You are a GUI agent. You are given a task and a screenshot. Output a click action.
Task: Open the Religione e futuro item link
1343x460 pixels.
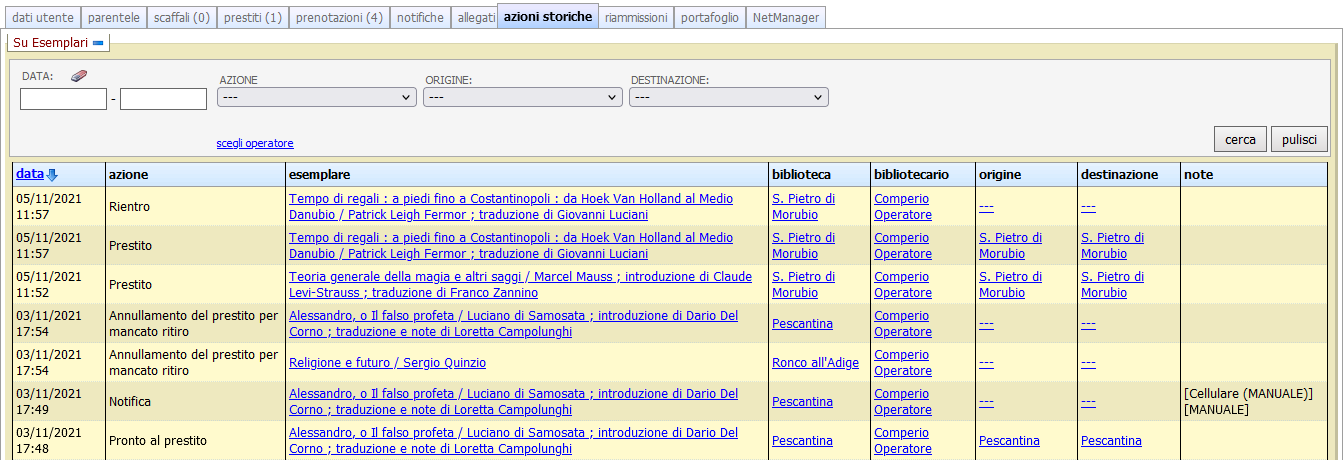point(387,363)
